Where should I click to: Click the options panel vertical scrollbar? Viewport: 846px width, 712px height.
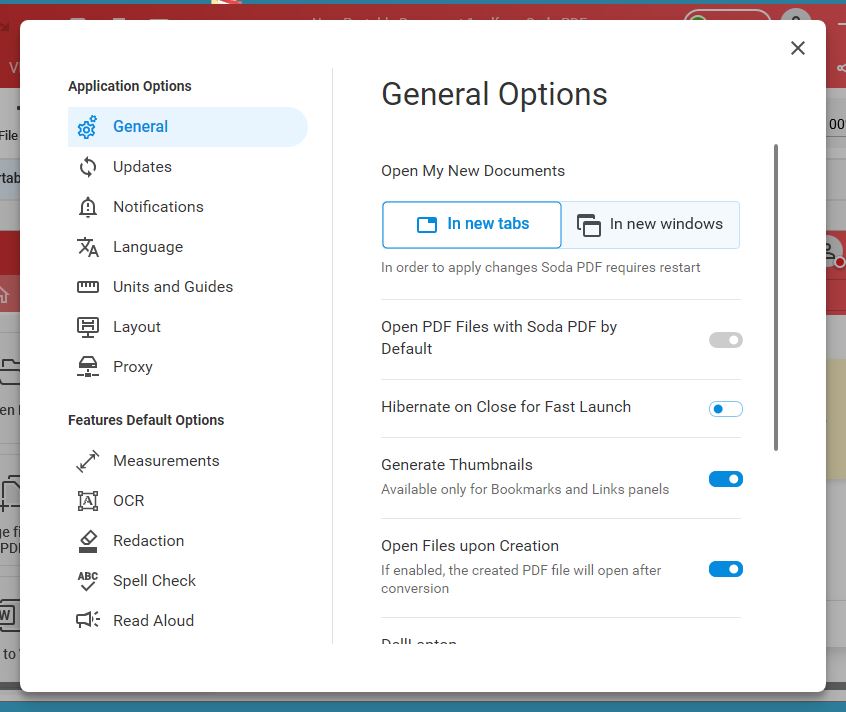point(776,297)
